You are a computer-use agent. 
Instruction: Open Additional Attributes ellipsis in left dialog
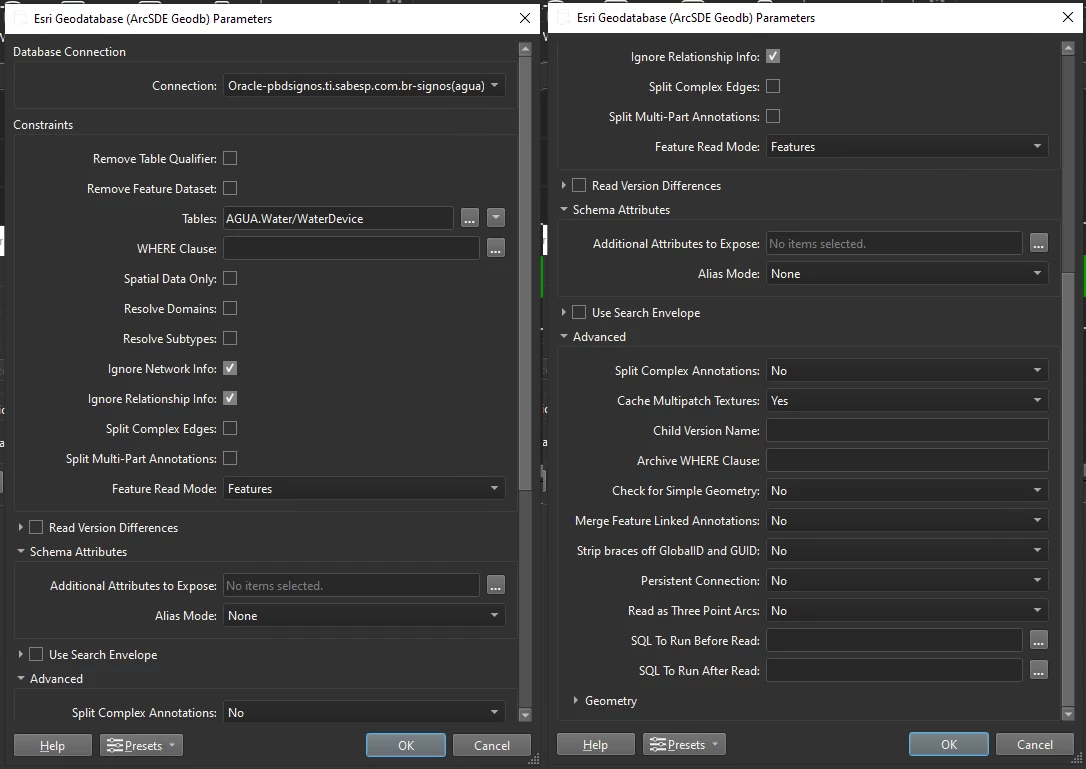click(x=496, y=585)
